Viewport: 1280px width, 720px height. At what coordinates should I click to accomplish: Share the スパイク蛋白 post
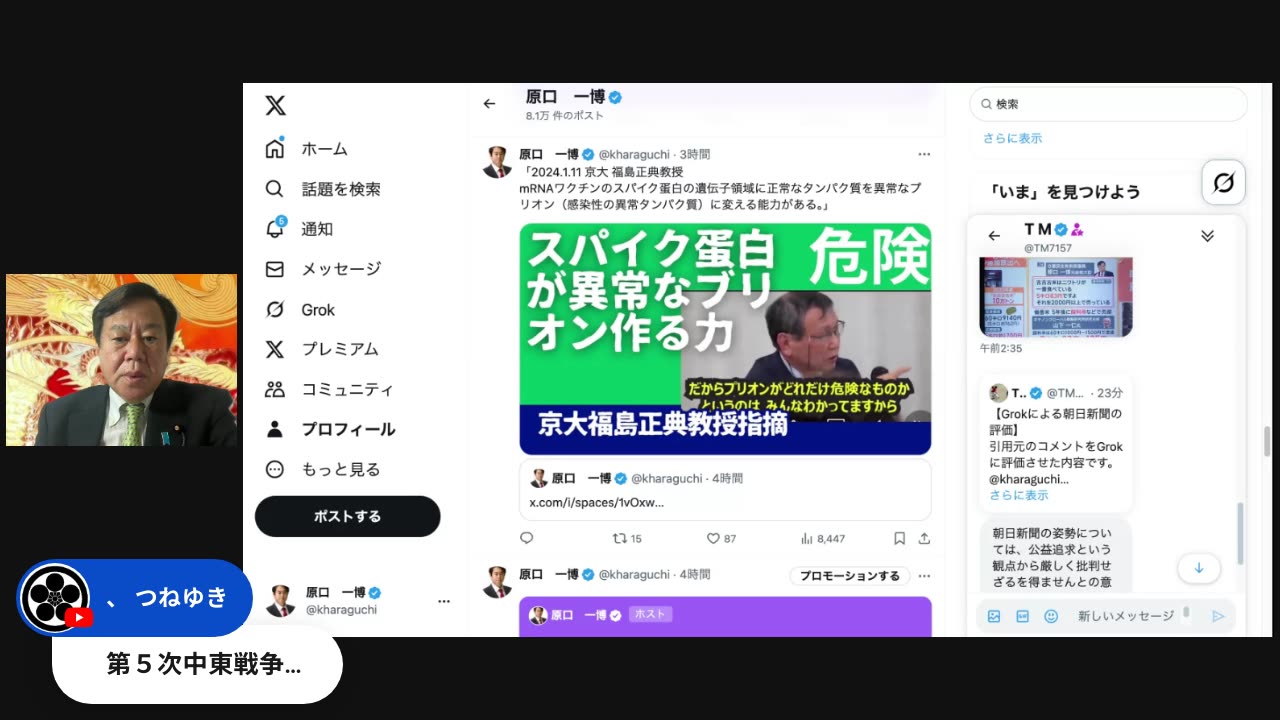click(924, 538)
